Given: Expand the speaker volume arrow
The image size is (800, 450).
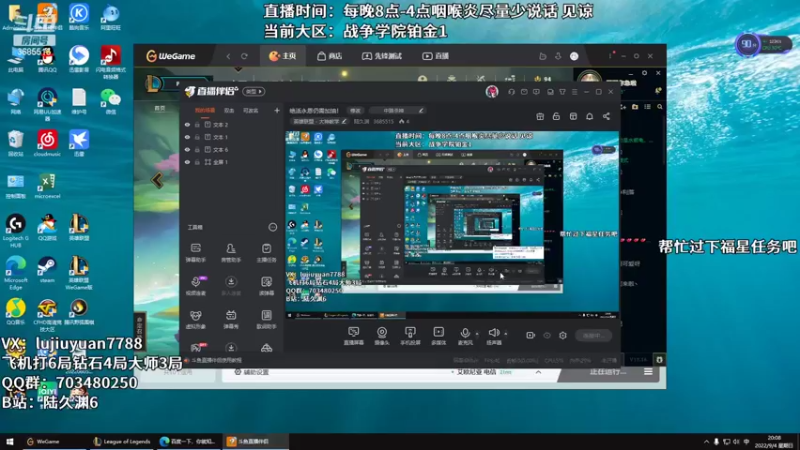Looking at the screenshot, I should tap(506, 334).
